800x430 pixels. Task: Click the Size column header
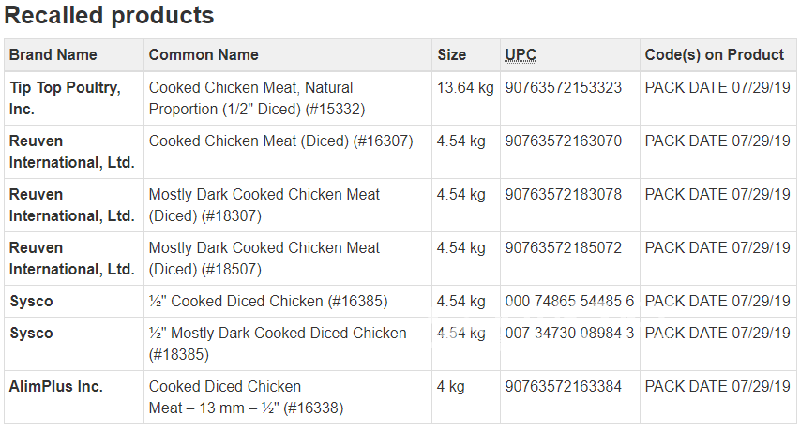click(x=452, y=55)
